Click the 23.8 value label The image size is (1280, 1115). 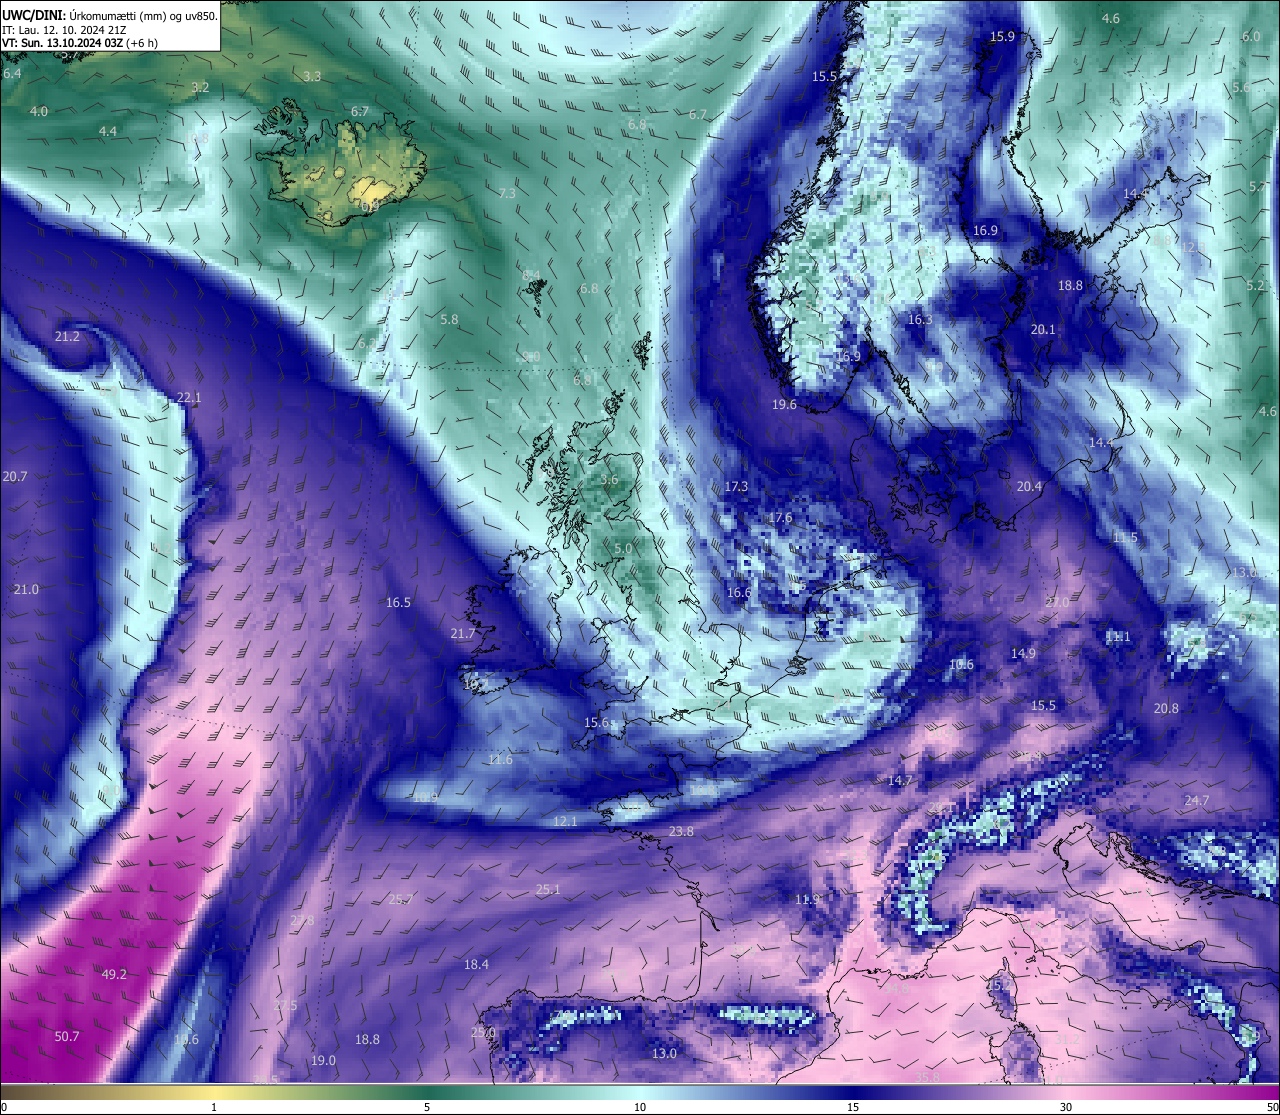[x=681, y=831]
